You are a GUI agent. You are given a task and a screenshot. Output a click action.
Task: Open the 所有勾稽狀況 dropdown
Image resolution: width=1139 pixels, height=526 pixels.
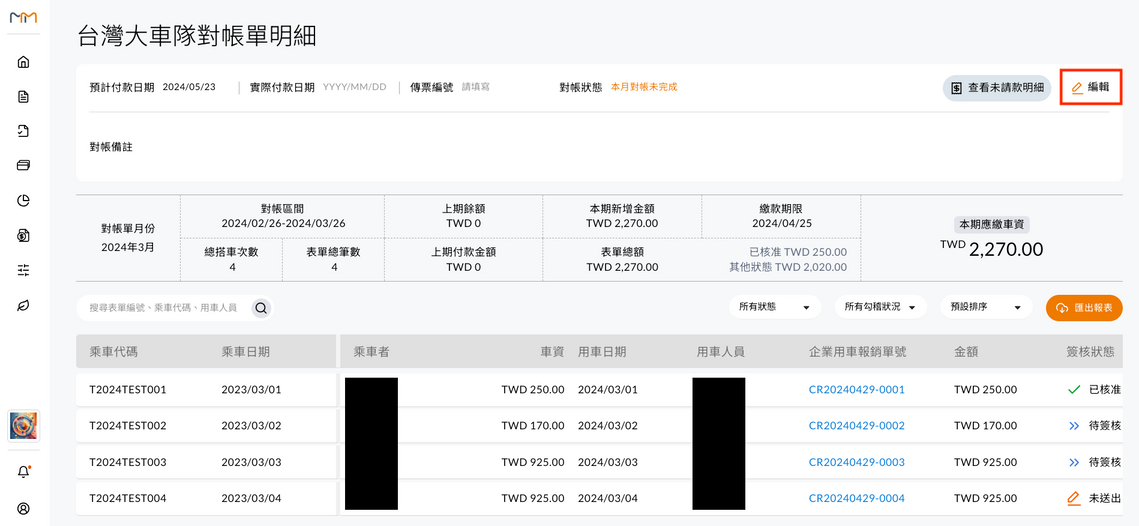click(880, 307)
